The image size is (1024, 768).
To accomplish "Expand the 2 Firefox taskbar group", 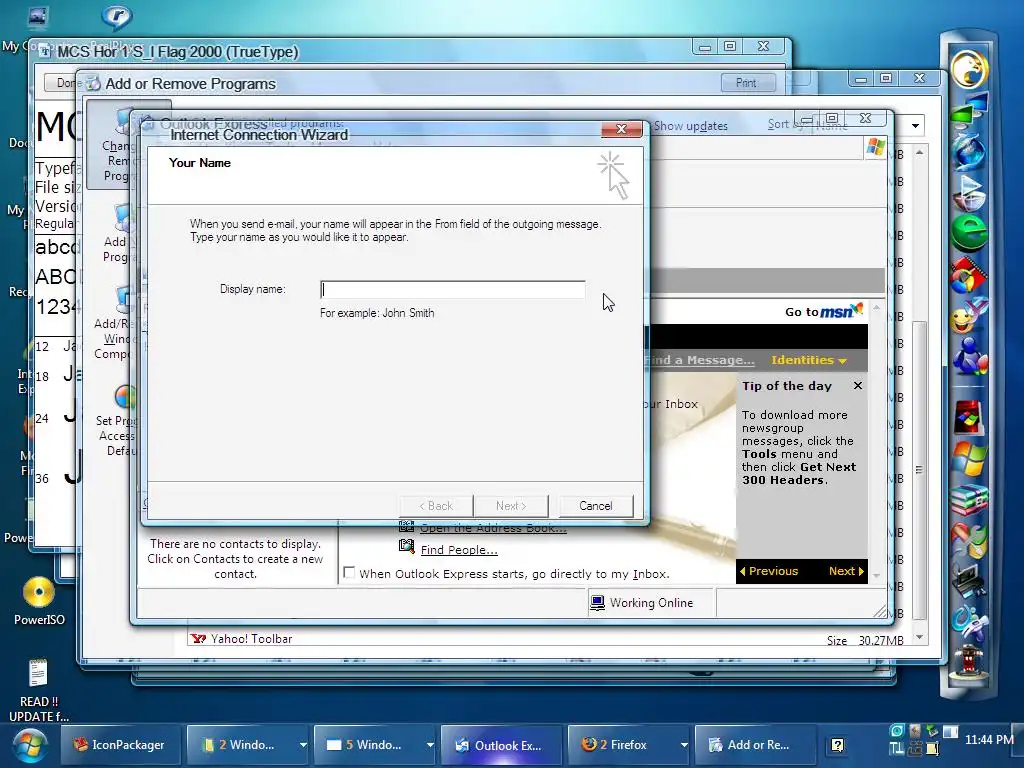I will (x=684, y=745).
